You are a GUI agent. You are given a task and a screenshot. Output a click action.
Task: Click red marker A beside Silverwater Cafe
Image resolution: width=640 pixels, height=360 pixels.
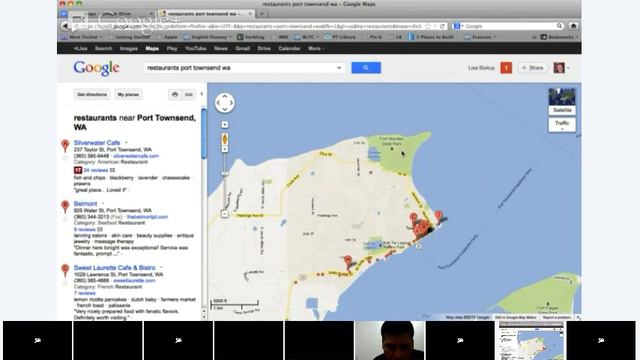coord(65,145)
